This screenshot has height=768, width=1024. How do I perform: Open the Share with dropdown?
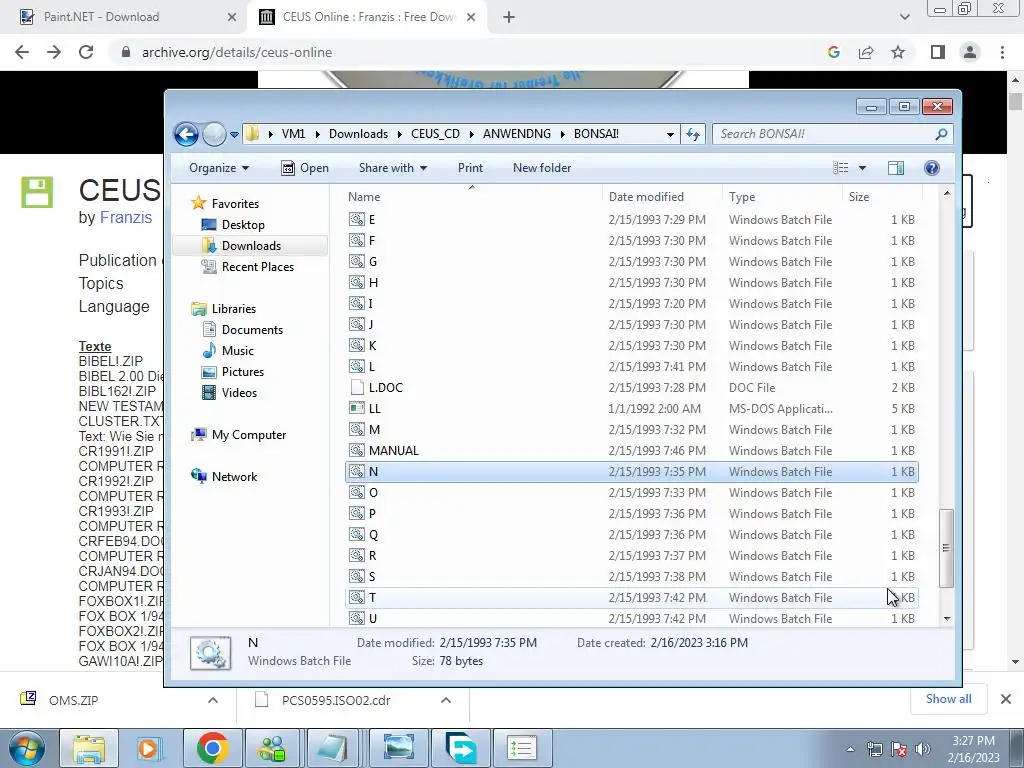[392, 168]
